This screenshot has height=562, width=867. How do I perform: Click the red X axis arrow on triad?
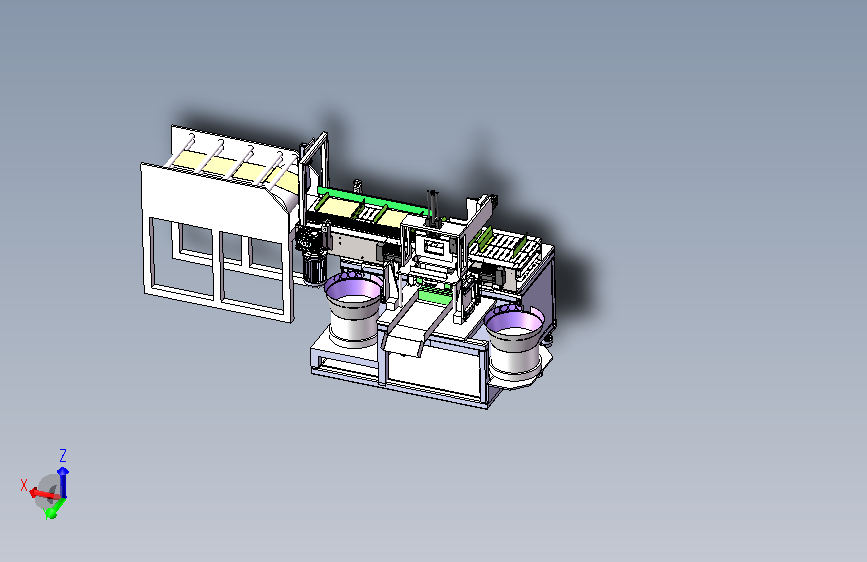click(x=44, y=494)
